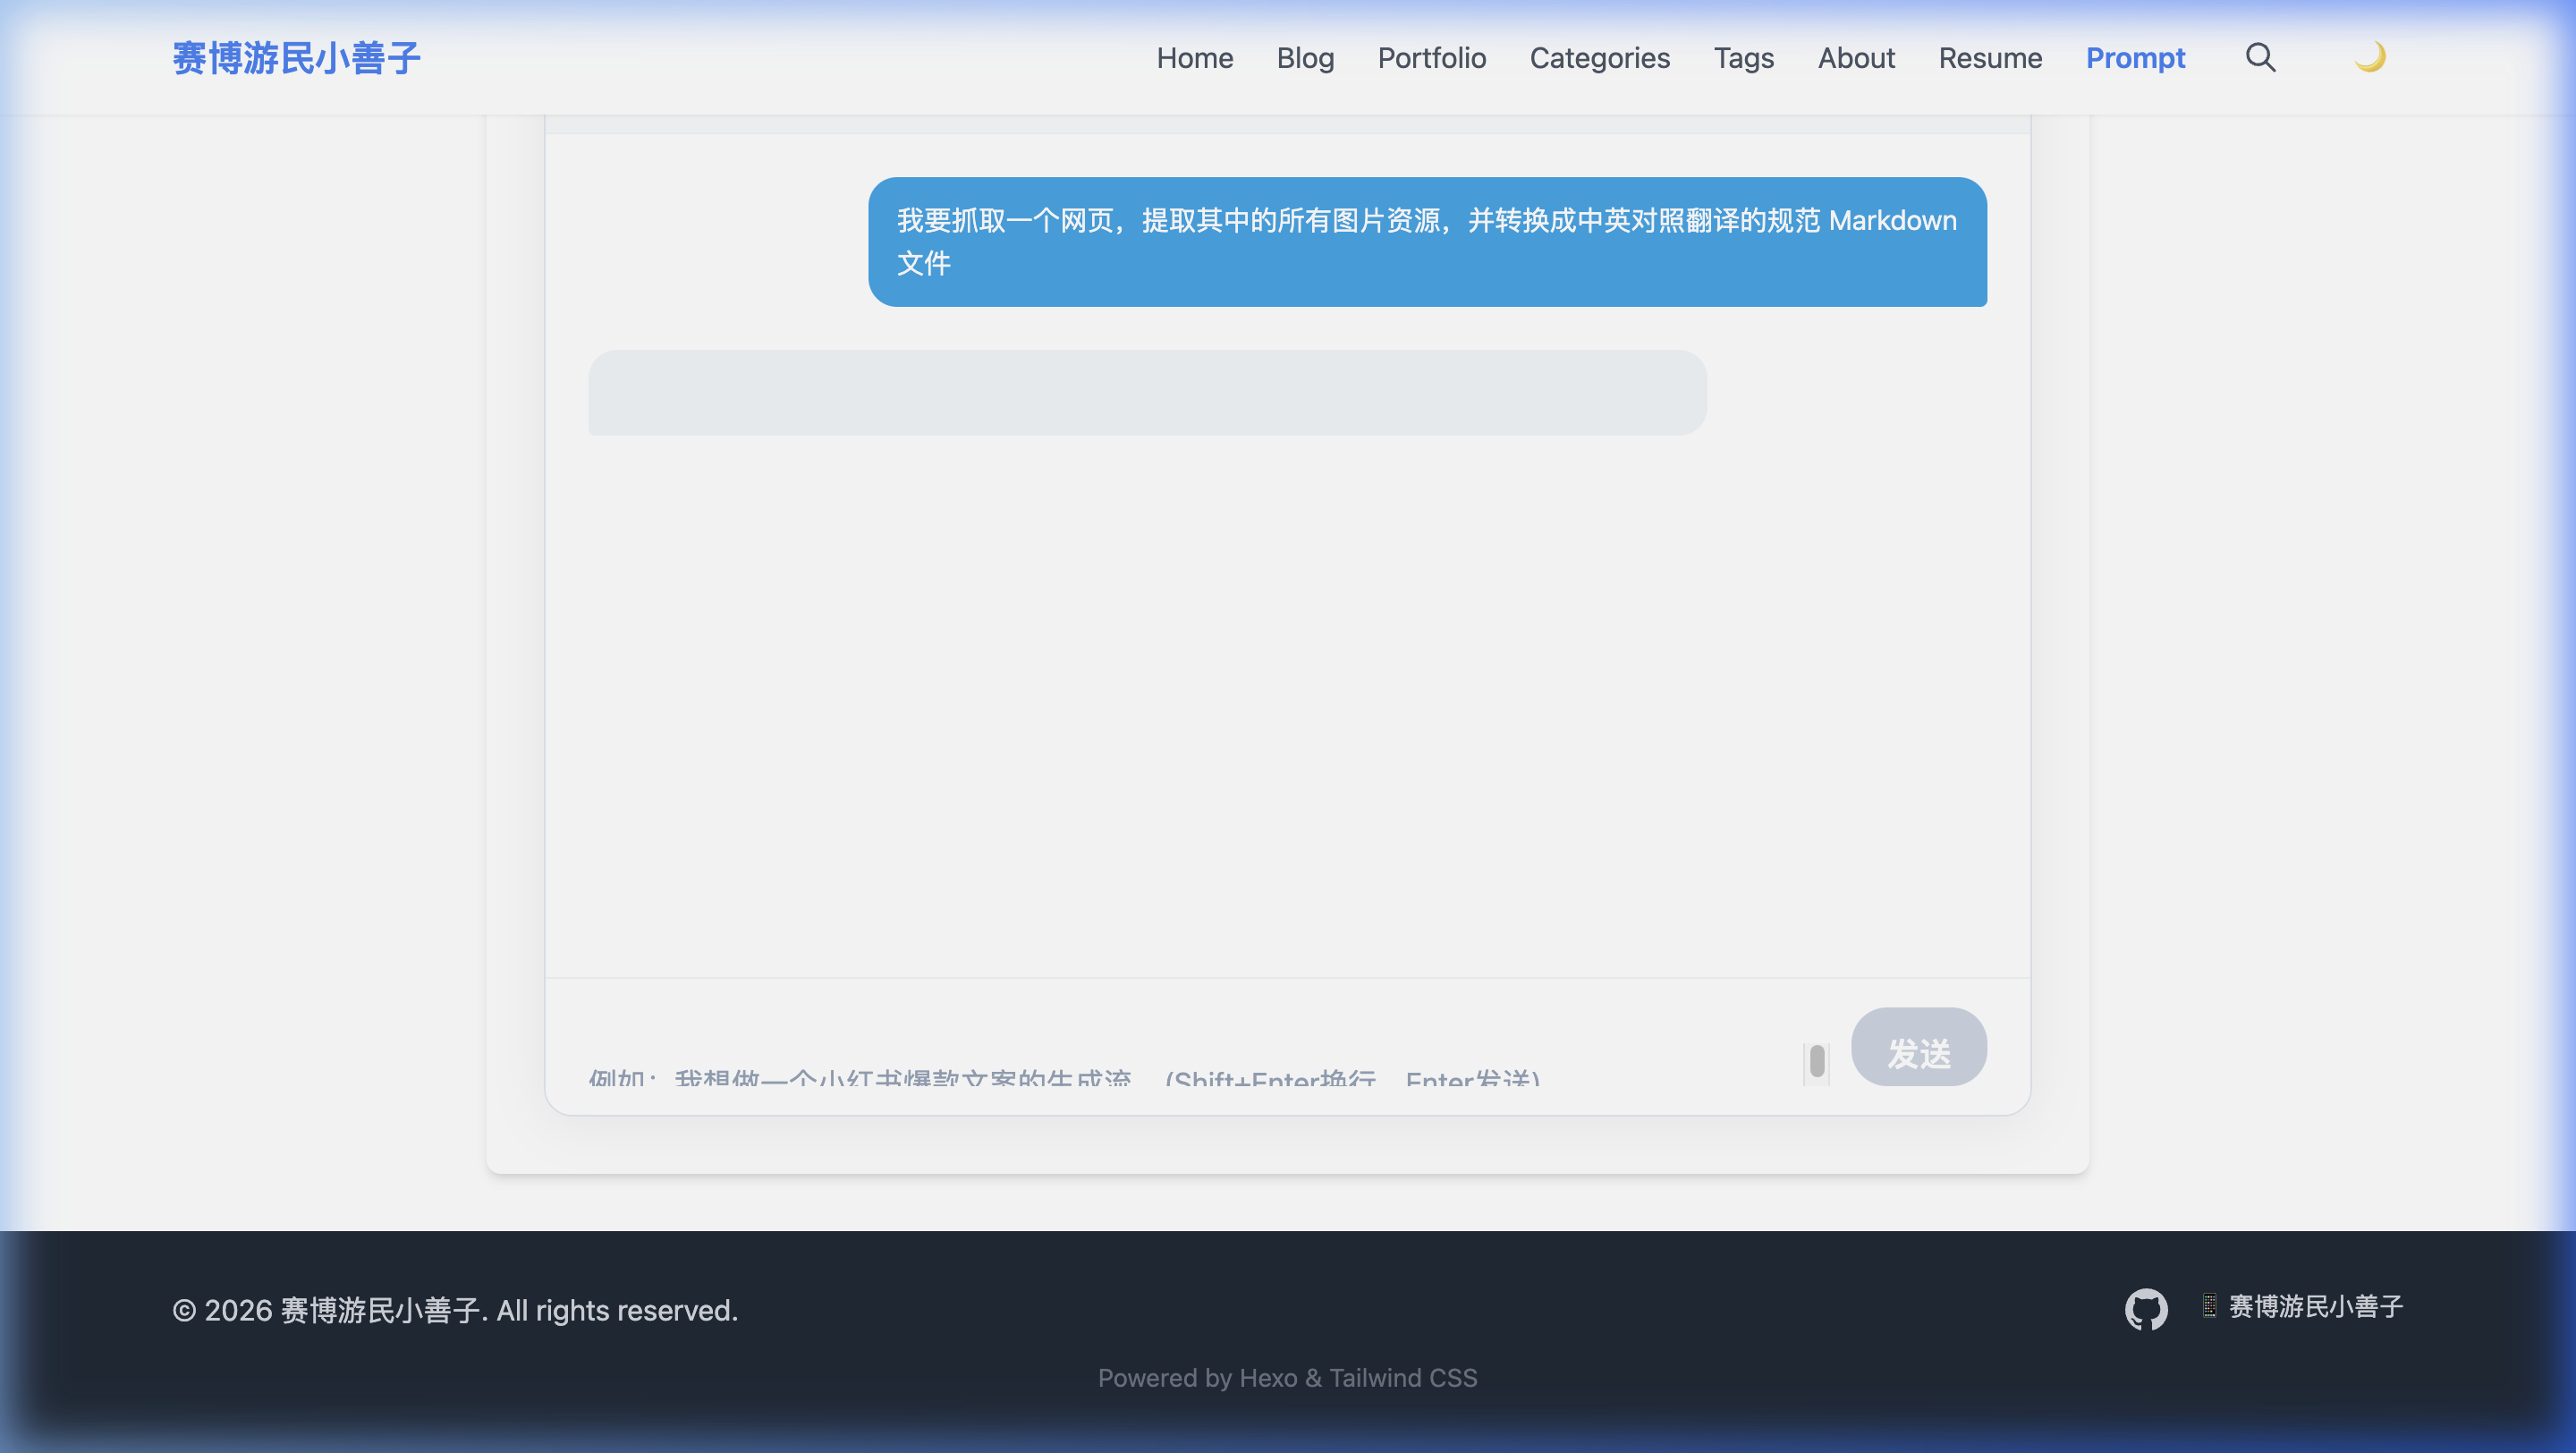Click the gray loading reply bubble
Screen dimensions: 2576x1453
pyautogui.click(x=1147, y=392)
